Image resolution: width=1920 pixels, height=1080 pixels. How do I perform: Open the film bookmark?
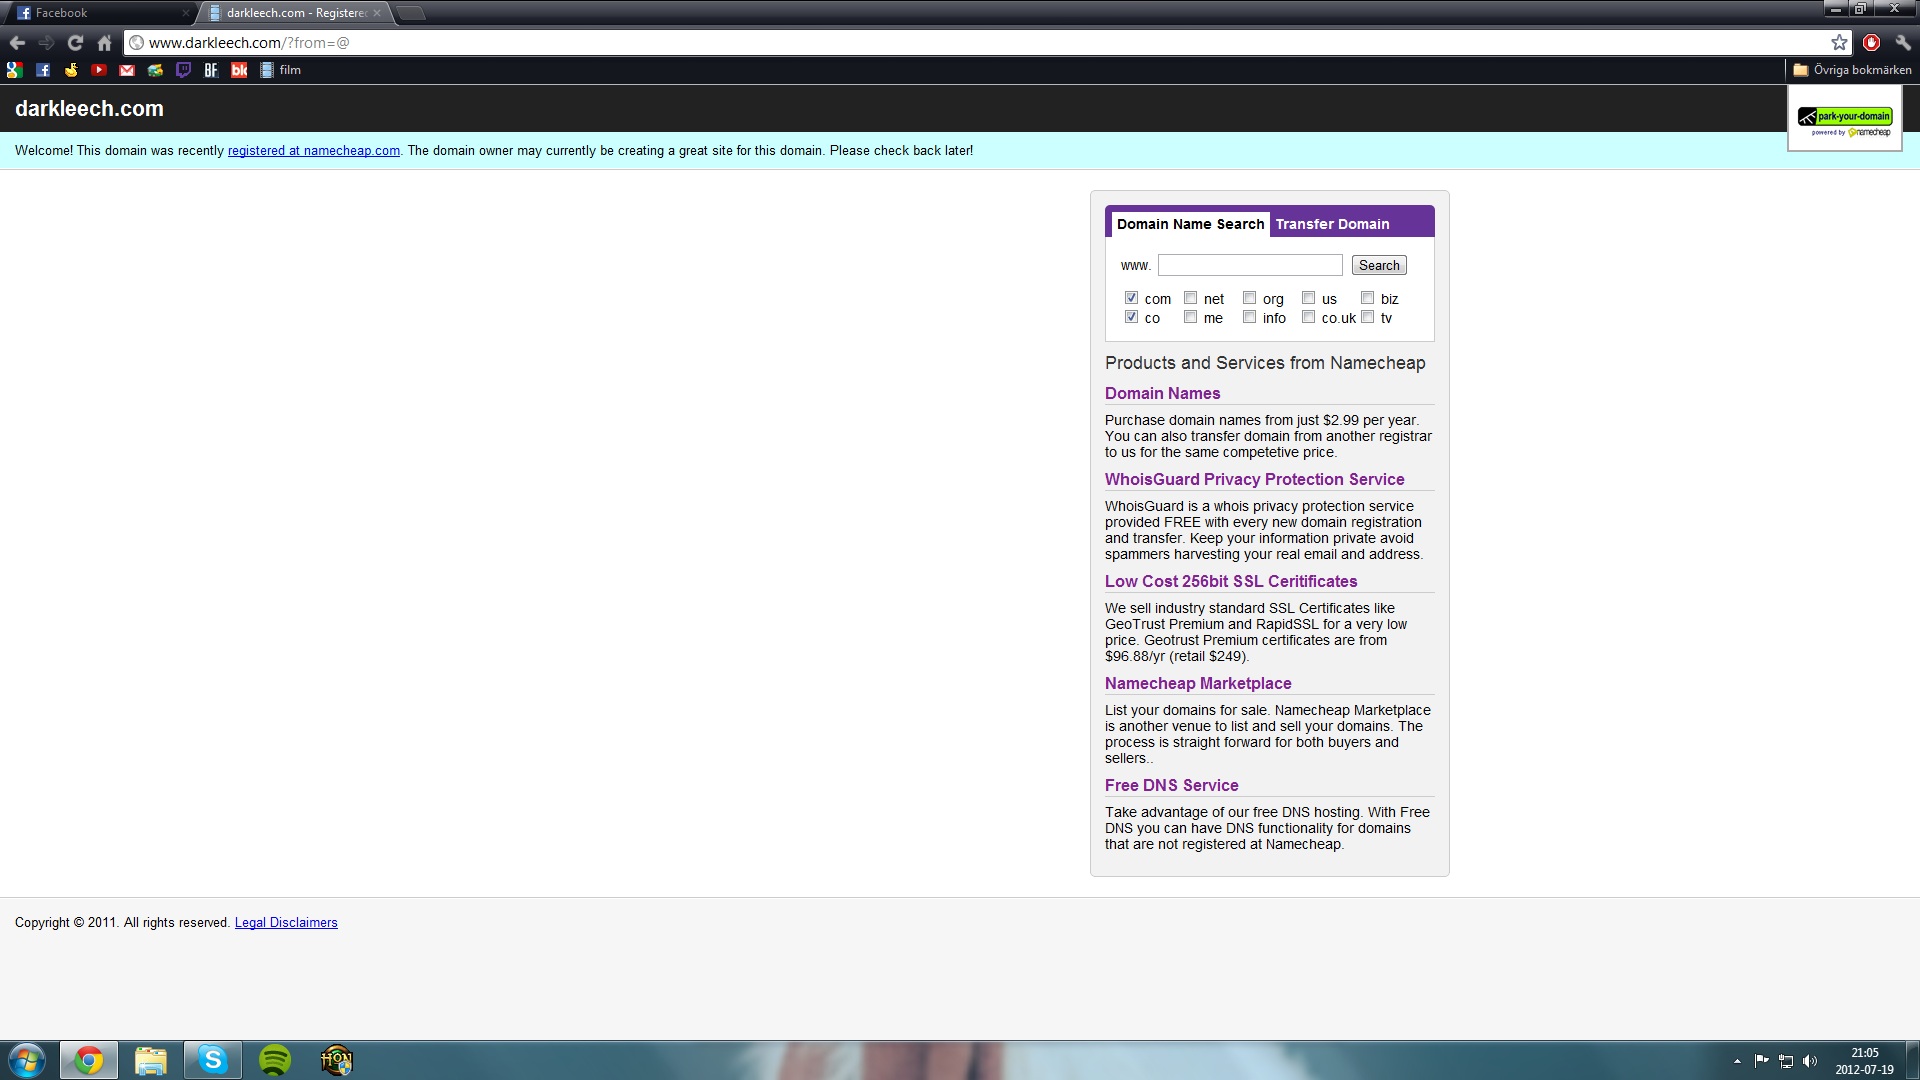click(280, 70)
